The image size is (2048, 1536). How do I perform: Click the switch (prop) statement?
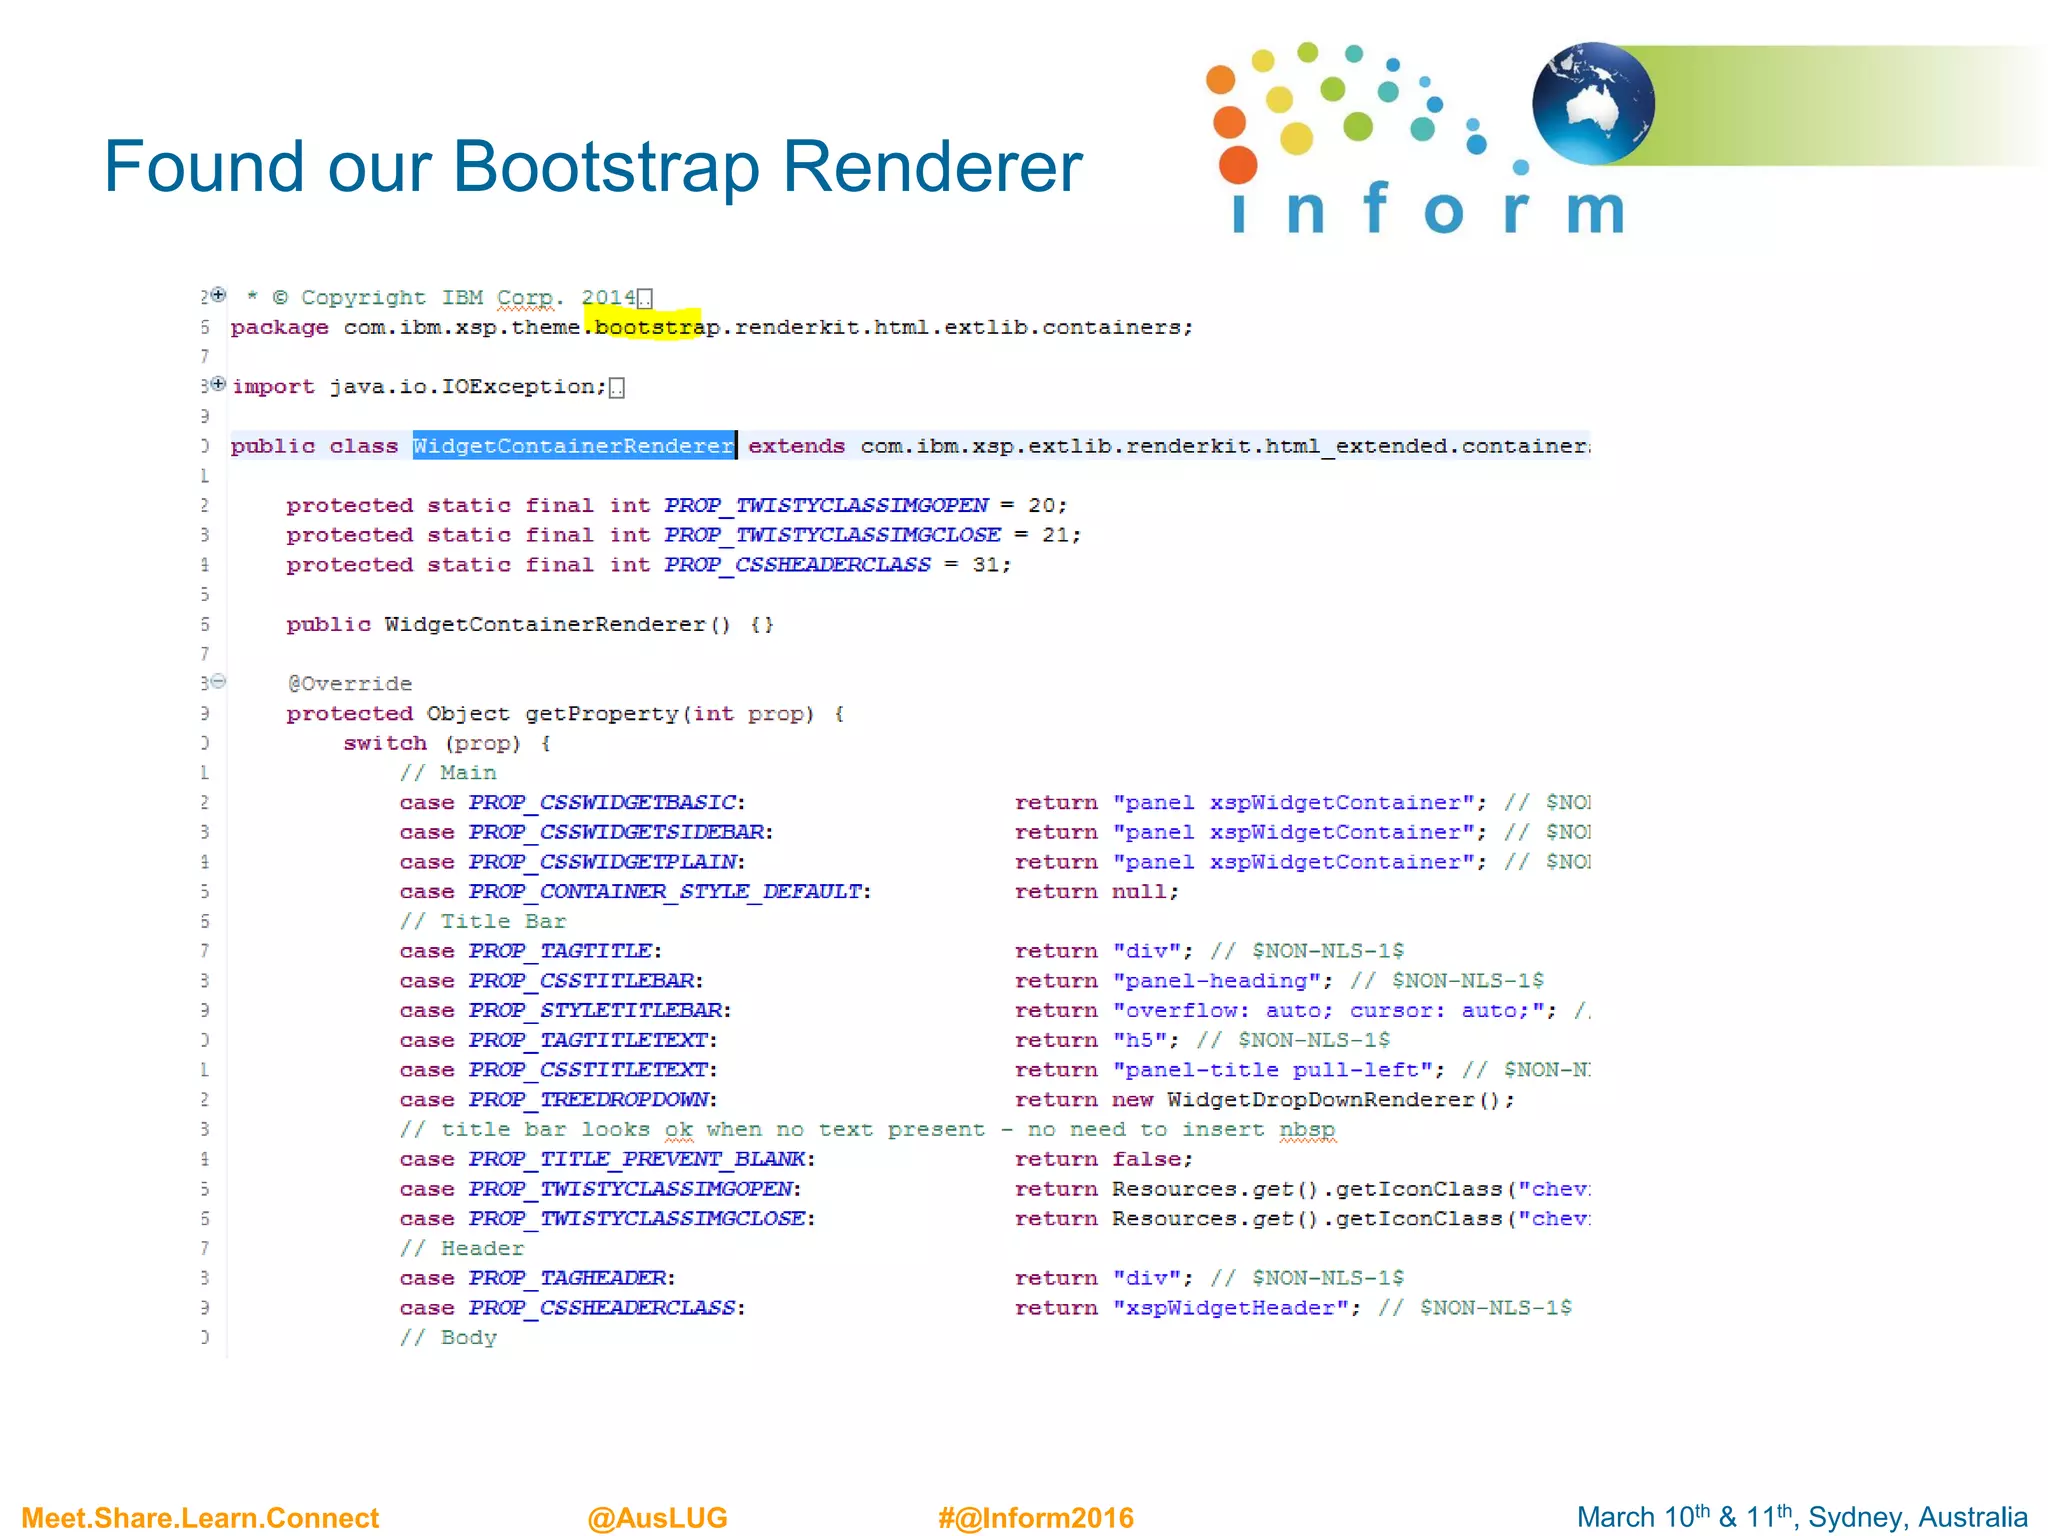pos(447,743)
